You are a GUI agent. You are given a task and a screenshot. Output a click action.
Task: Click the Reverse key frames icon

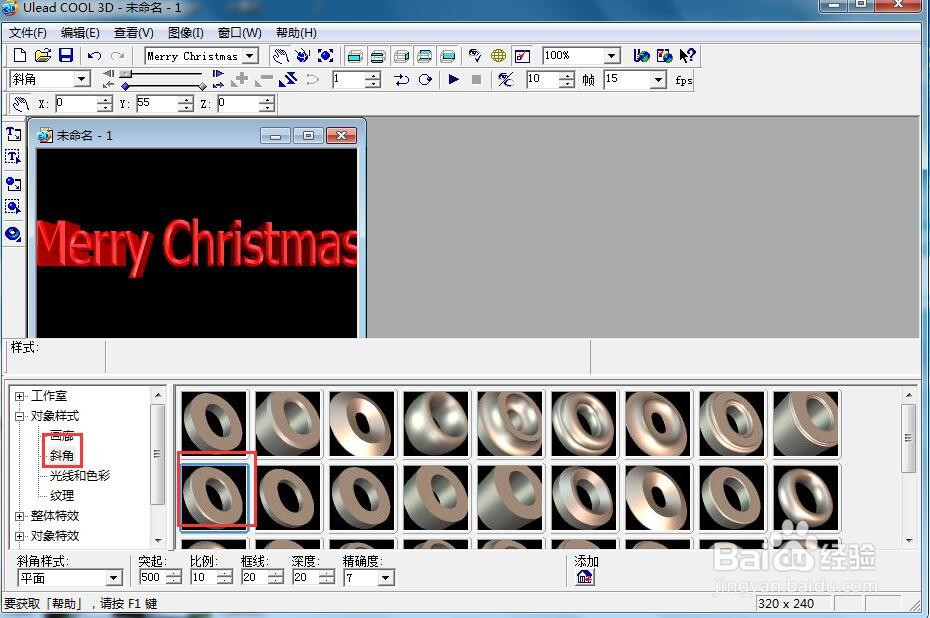tap(288, 79)
